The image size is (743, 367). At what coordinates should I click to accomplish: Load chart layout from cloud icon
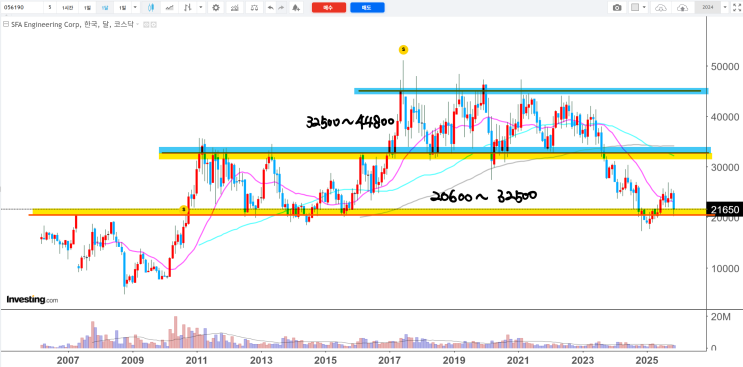click(661, 8)
